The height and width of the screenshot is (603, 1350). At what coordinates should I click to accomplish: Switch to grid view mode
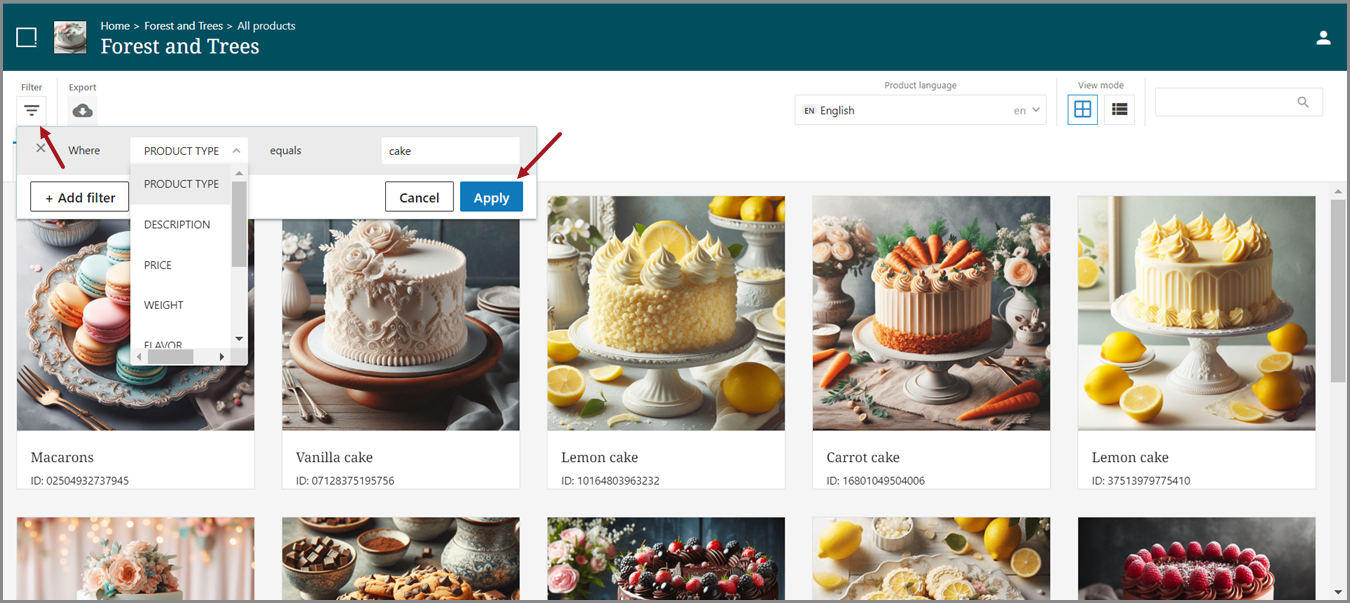pyautogui.click(x=1082, y=110)
